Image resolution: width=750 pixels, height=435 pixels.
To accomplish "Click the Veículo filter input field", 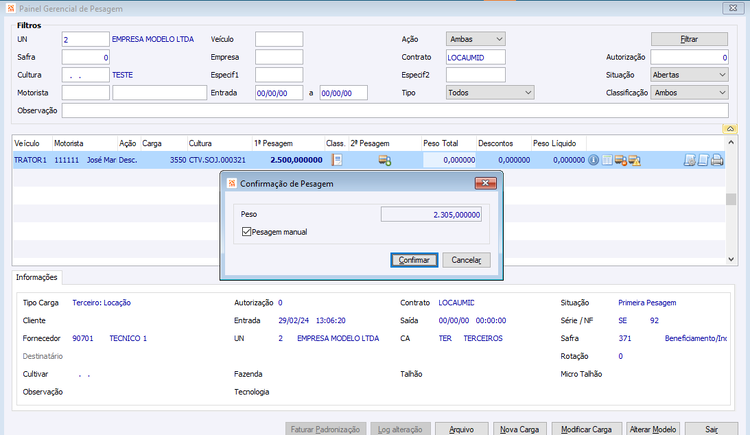I will [279, 39].
